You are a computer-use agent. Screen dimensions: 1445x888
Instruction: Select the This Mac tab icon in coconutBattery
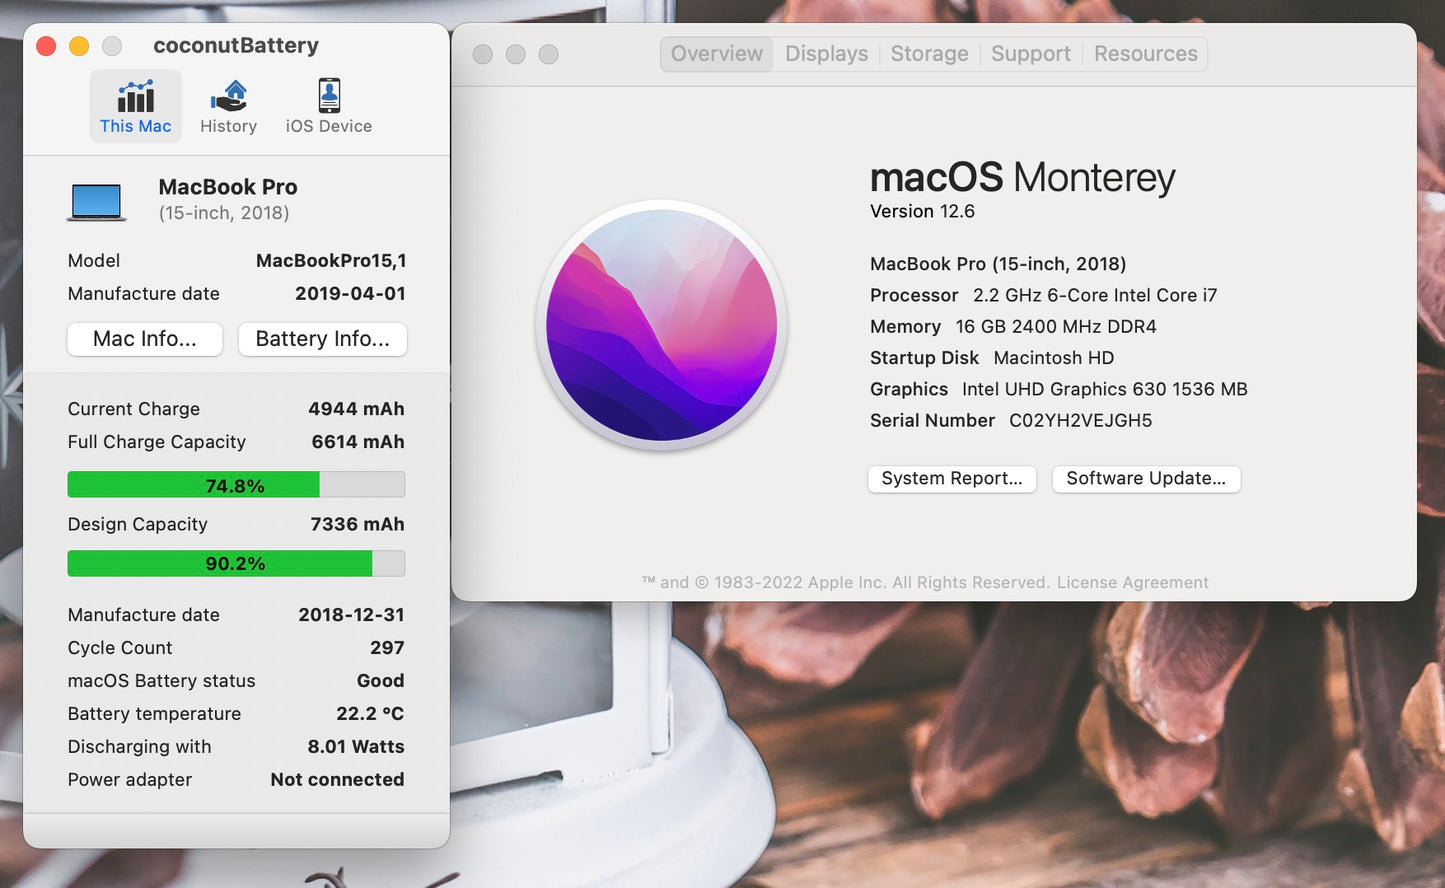135,97
